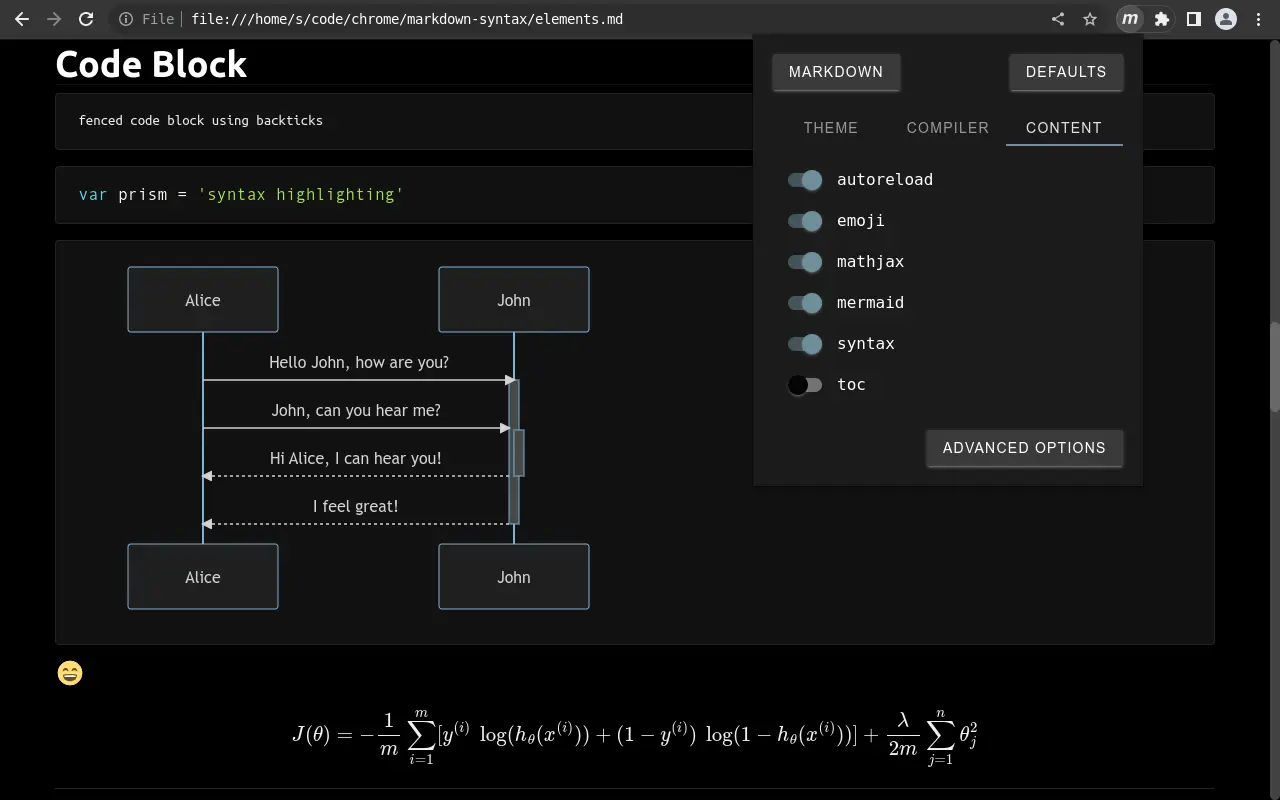Switch to the THEME tab
Screen dimensions: 1280x800
click(830, 128)
